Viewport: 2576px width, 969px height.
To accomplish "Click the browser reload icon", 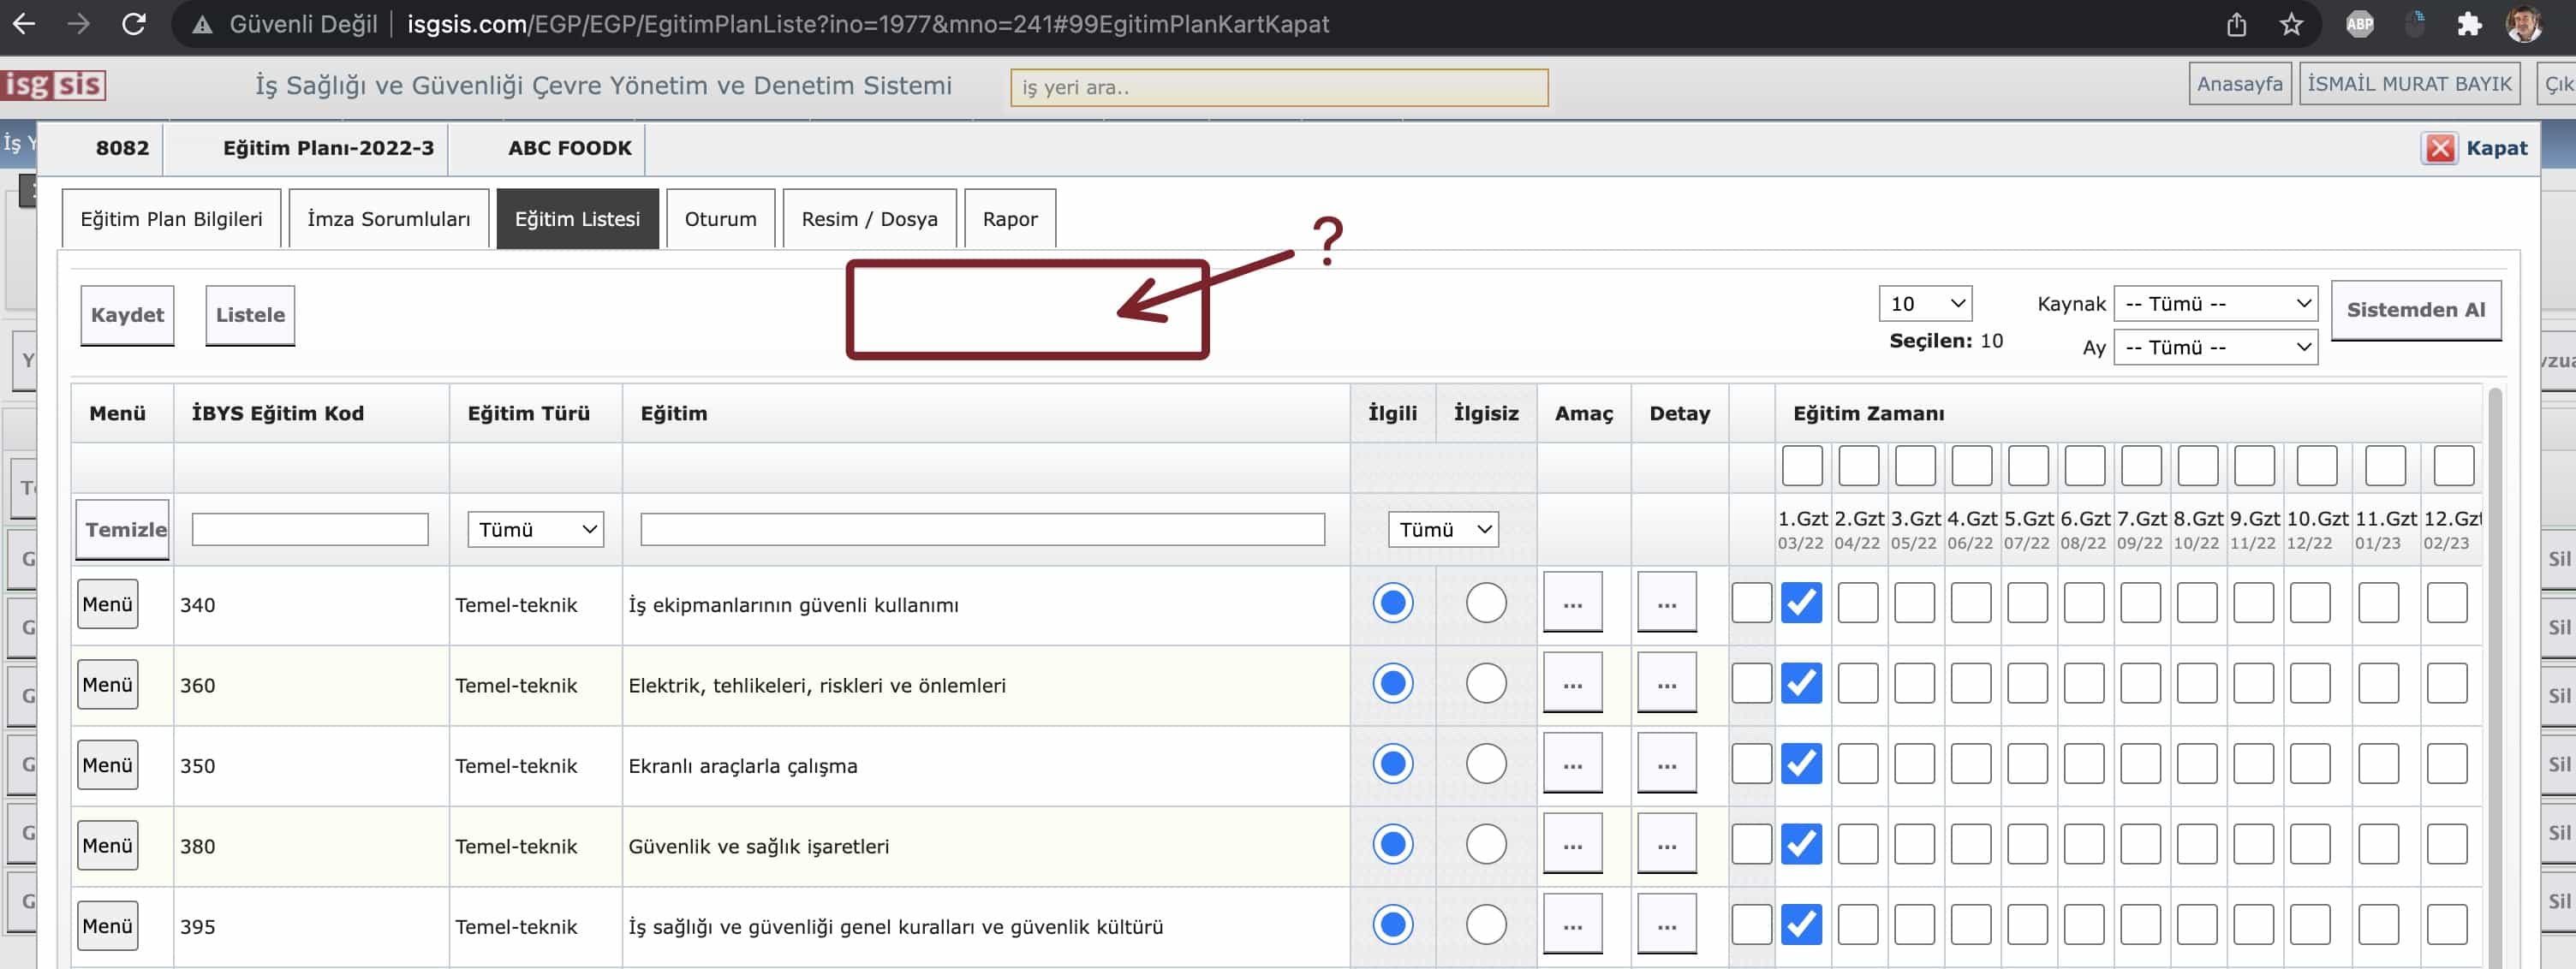I will 134,24.
